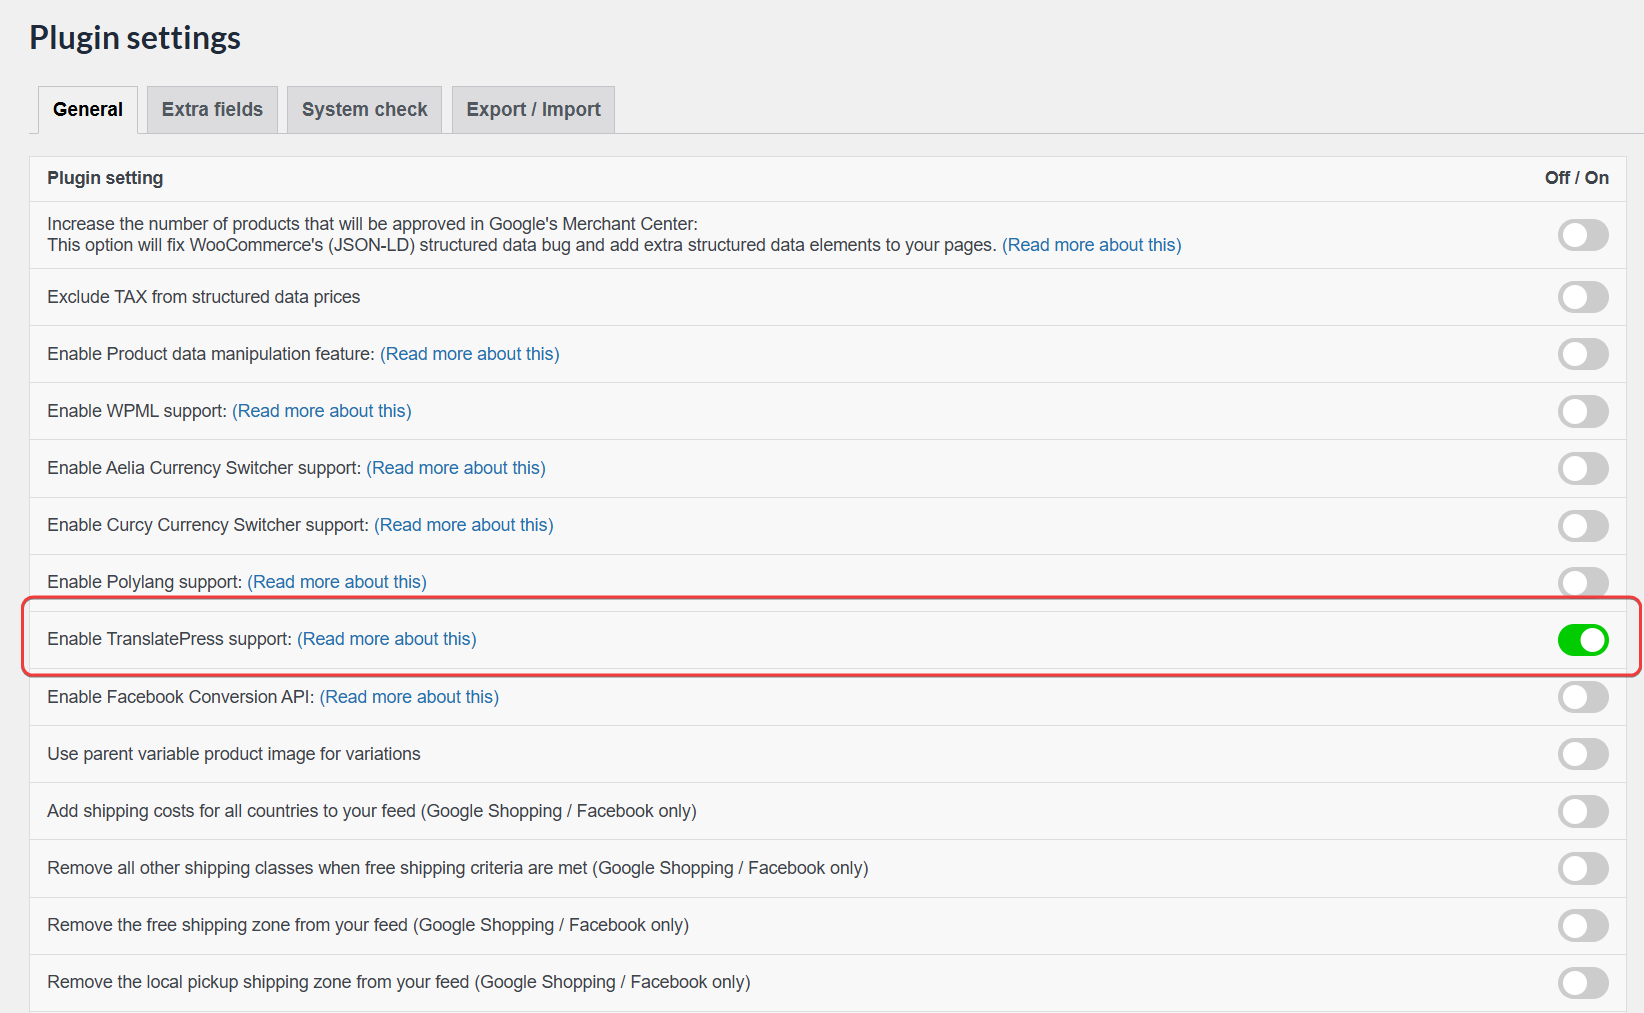Image resolution: width=1644 pixels, height=1013 pixels.
Task: Enable Product data manipulation feature toggle
Action: pyautogui.click(x=1582, y=354)
